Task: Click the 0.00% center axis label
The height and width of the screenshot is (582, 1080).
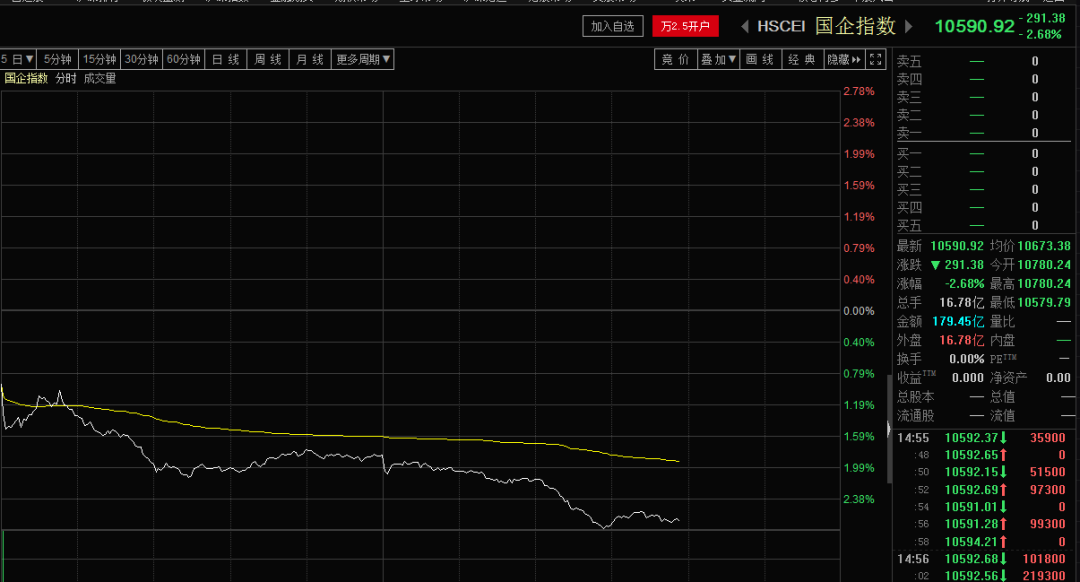Action: point(859,311)
